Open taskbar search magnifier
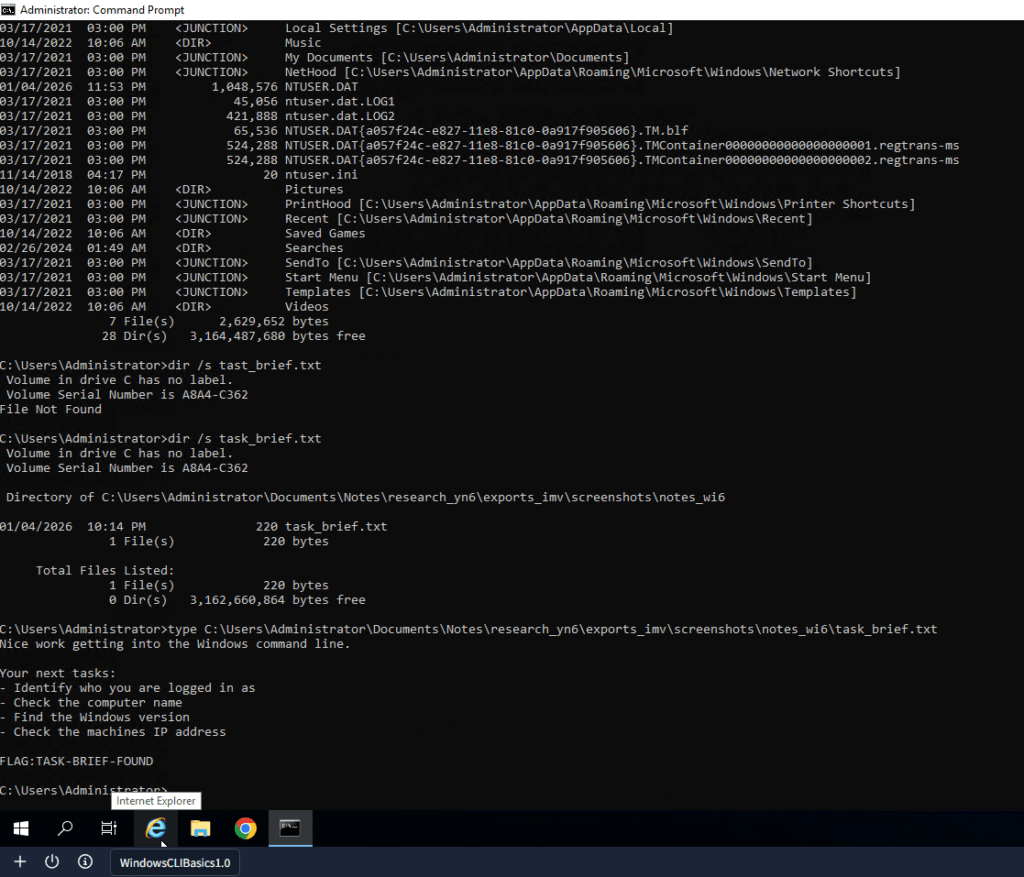The height and width of the screenshot is (877, 1024). 65,828
